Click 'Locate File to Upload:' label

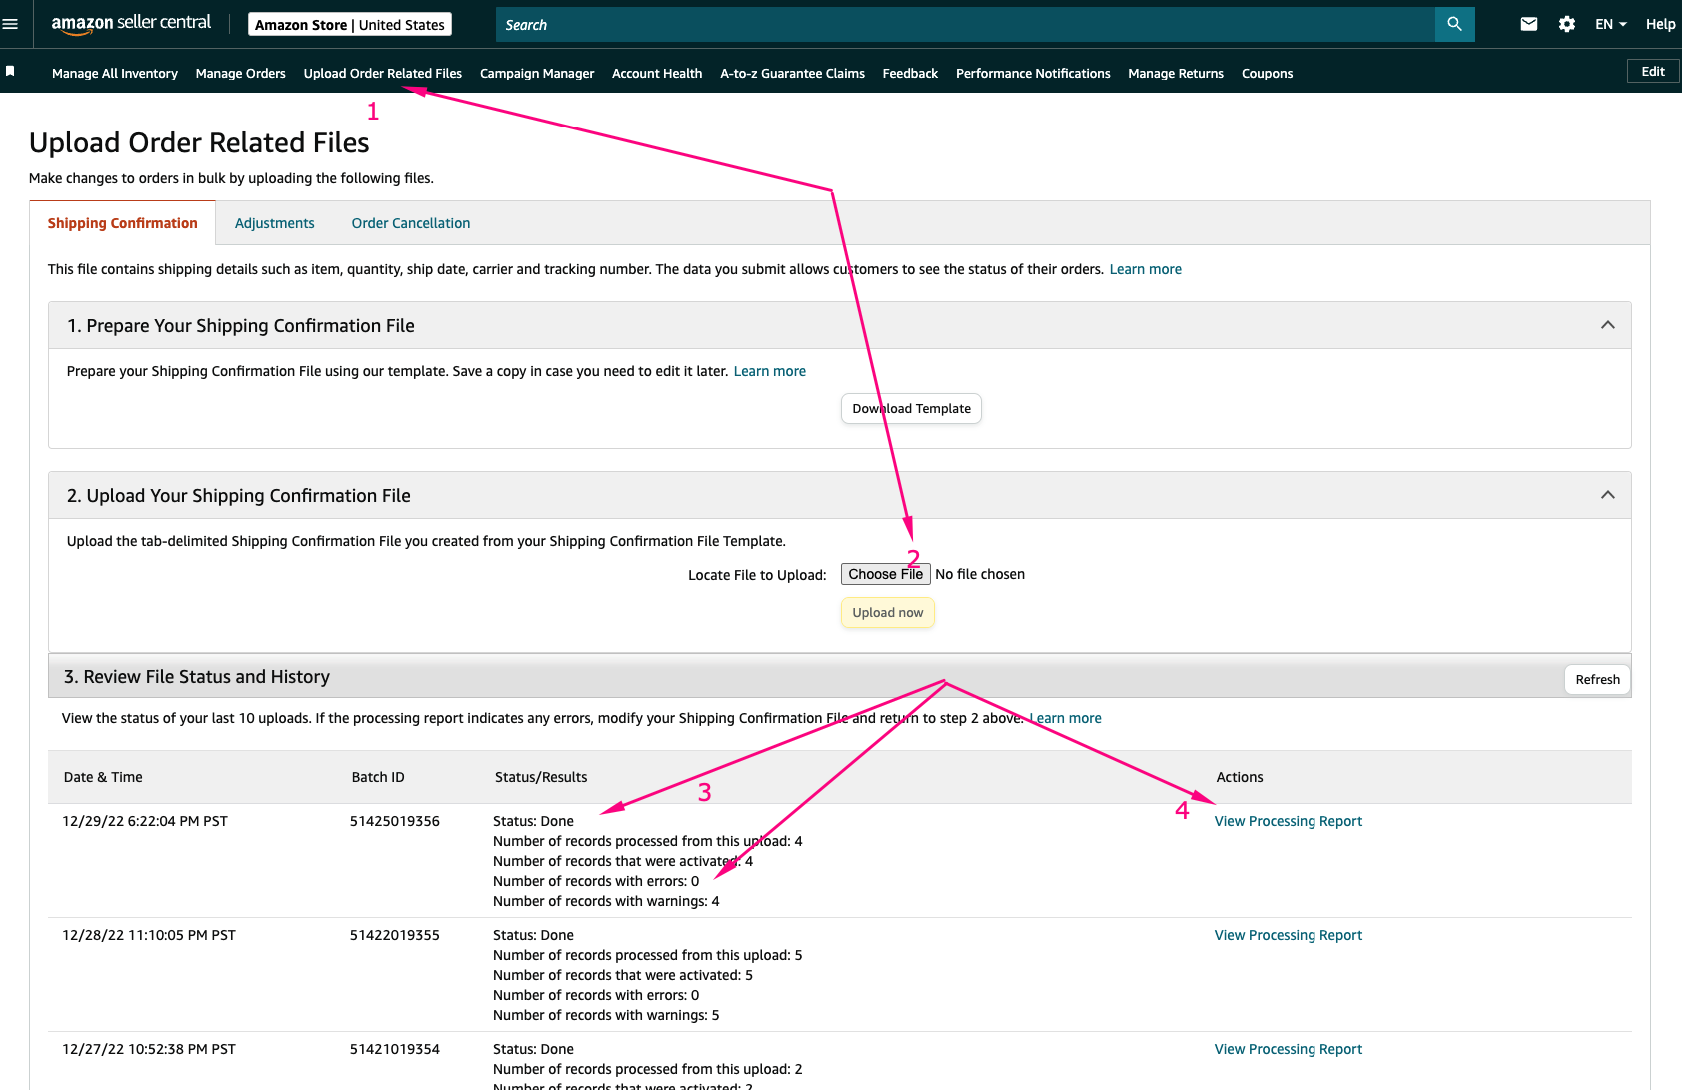(757, 575)
